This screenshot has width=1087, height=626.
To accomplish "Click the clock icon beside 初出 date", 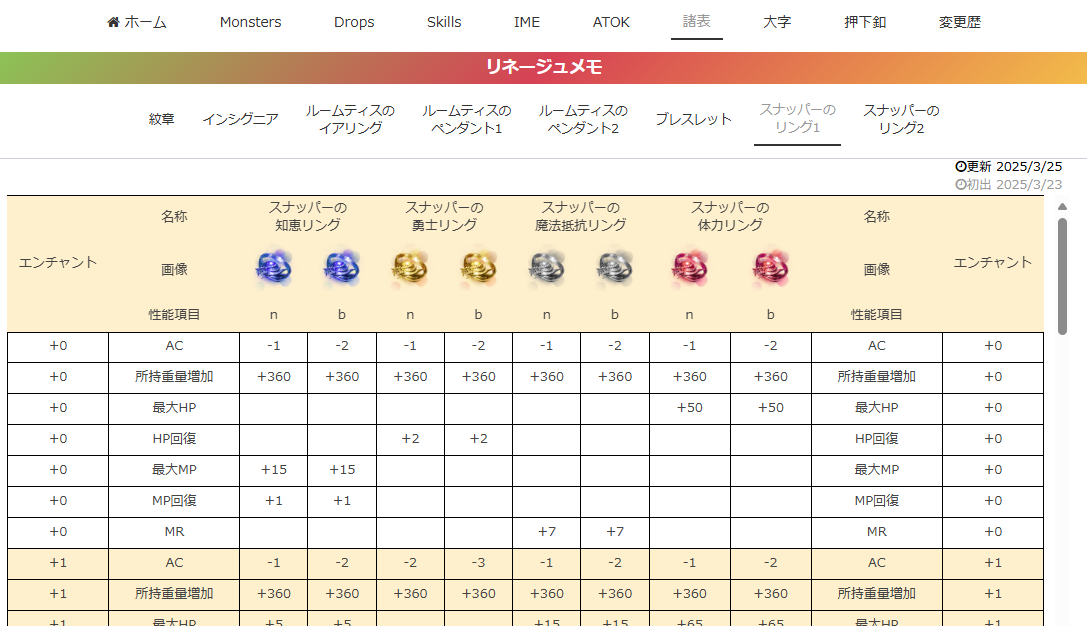I will click(960, 184).
